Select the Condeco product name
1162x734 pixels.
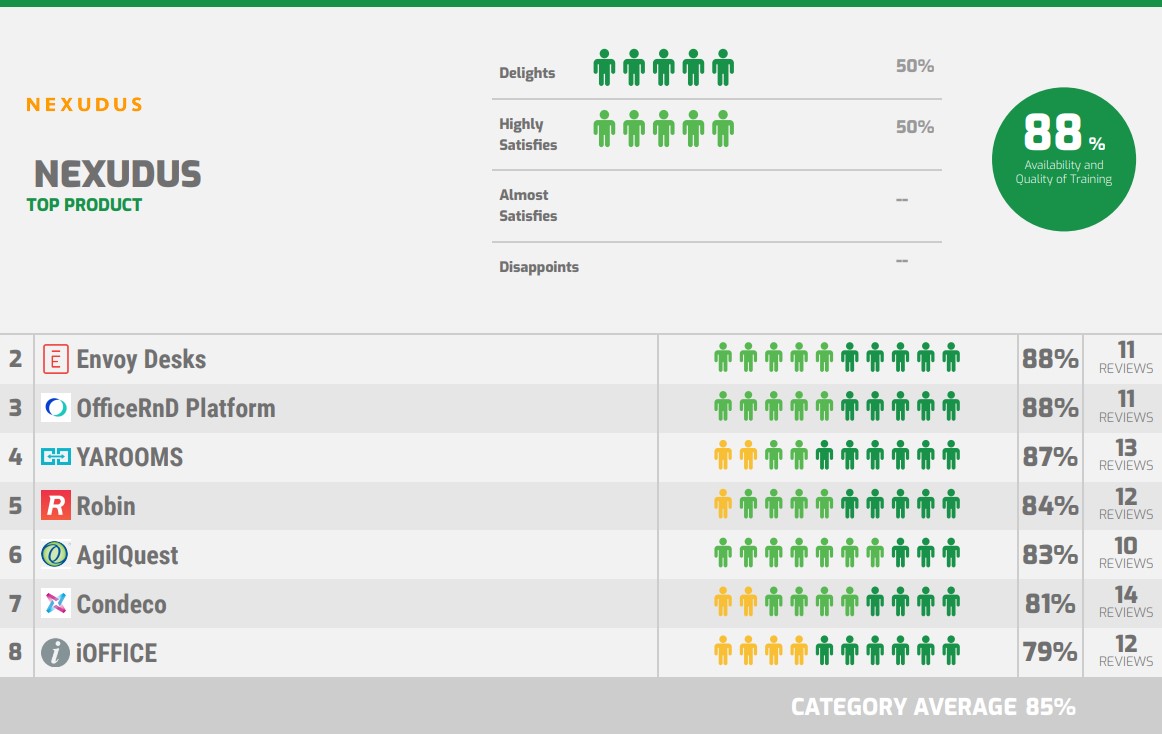click(x=122, y=604)
